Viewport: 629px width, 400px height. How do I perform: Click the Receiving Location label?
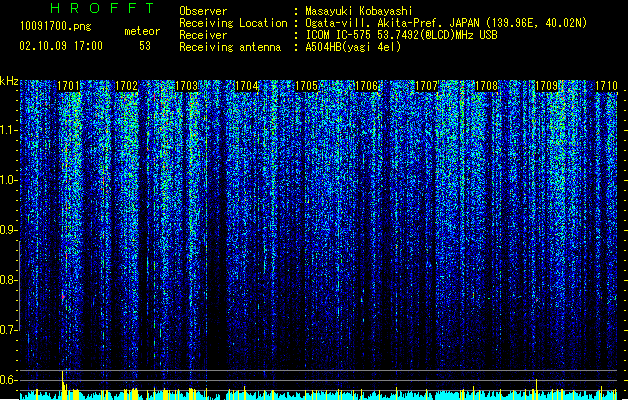233,23
